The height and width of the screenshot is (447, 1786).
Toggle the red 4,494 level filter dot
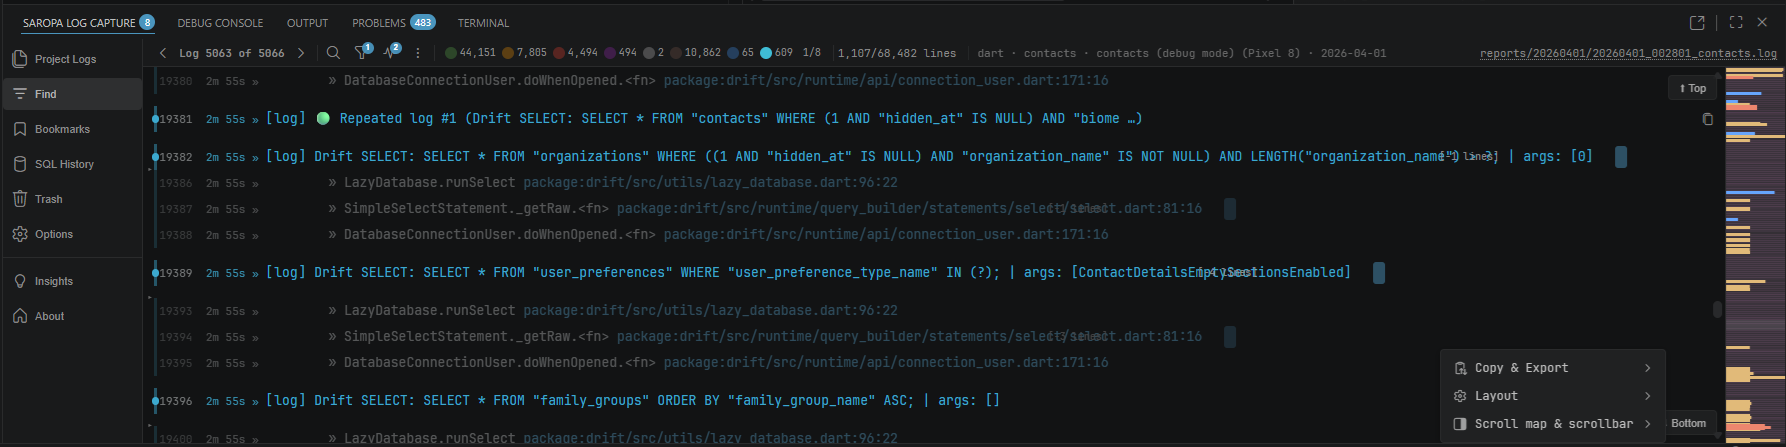(x=559, y=53)
